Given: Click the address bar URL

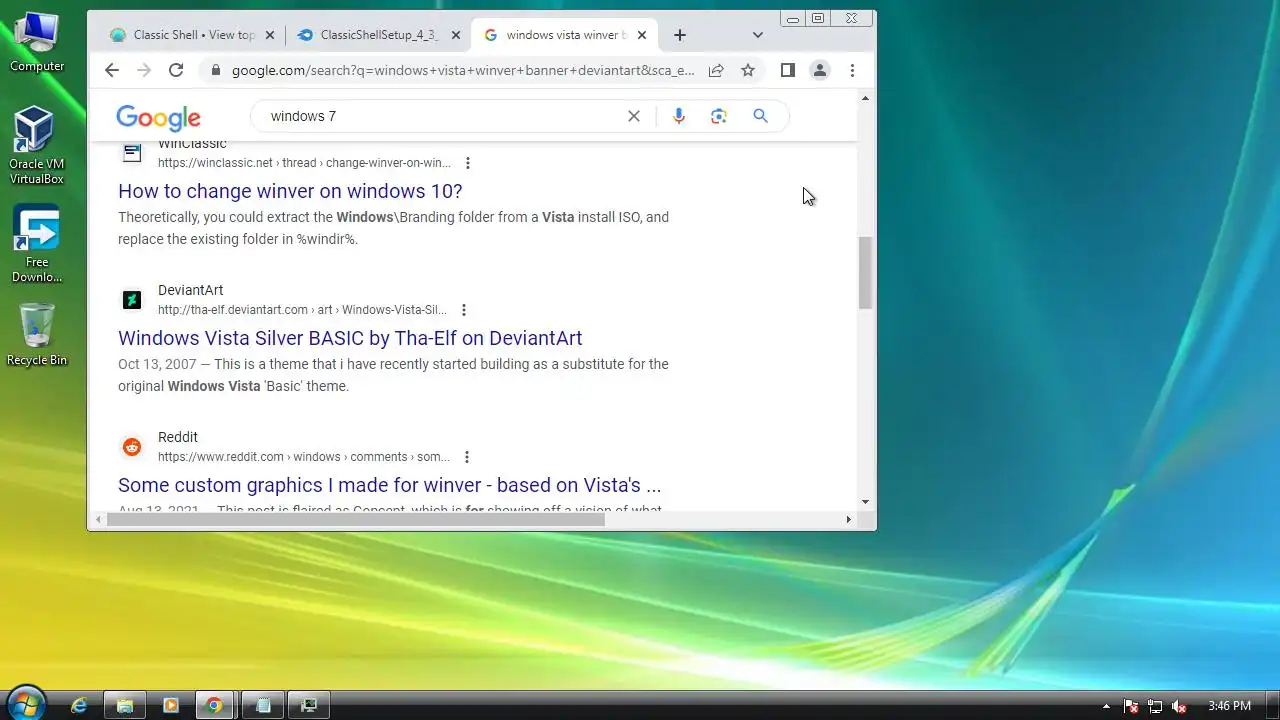Looking at the screenshot, I should [x=463, y=70].
